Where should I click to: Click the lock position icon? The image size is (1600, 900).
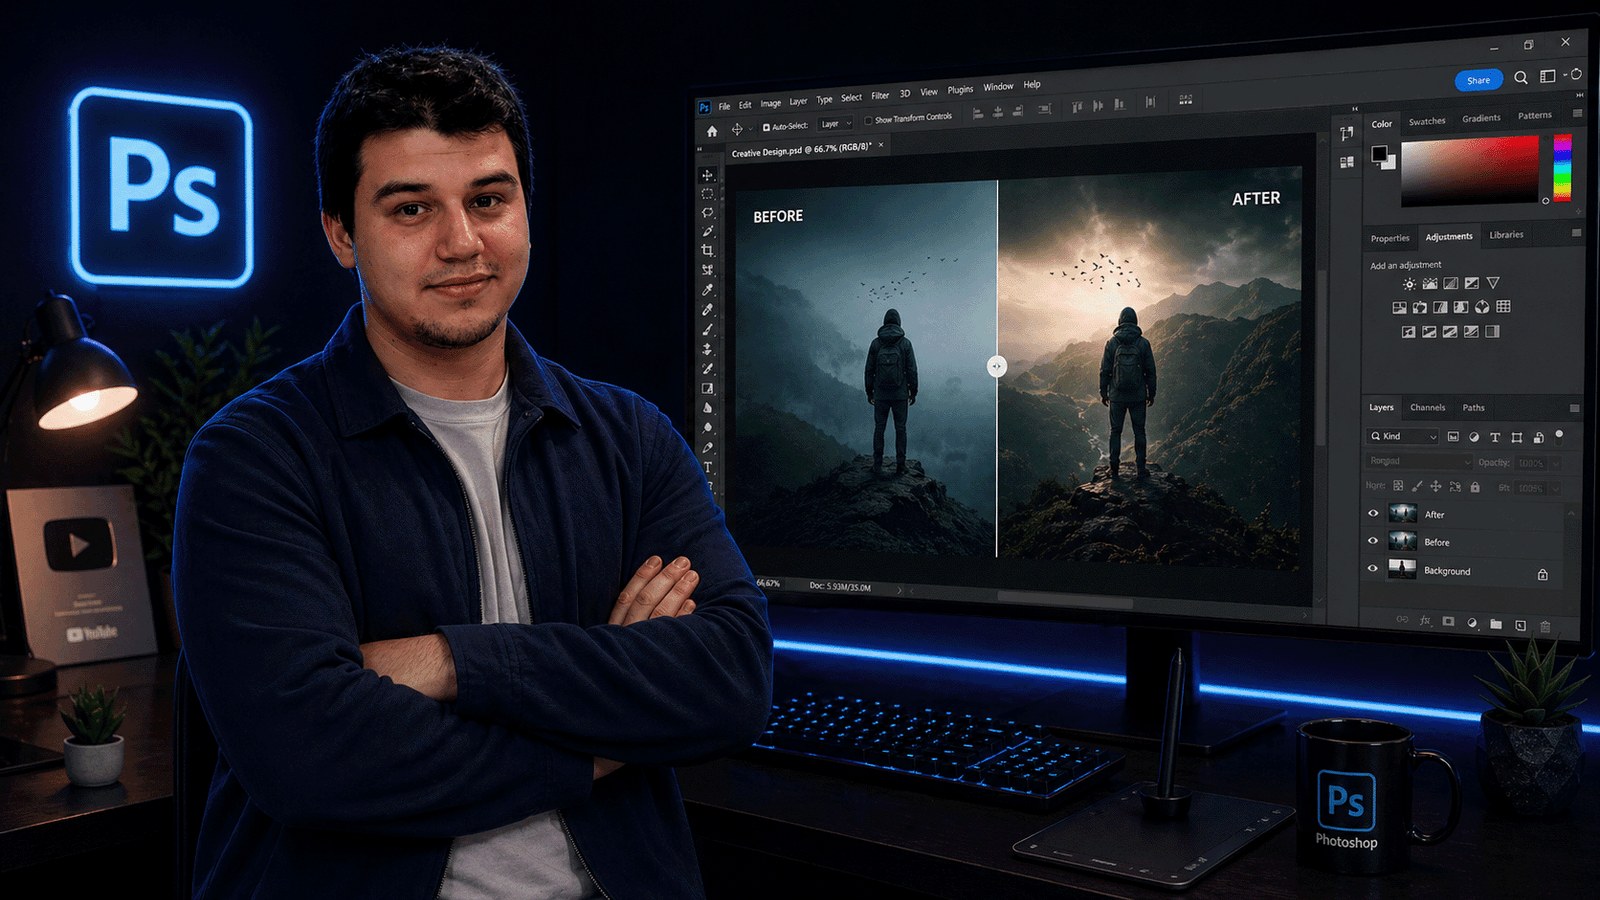(1436, 486)
